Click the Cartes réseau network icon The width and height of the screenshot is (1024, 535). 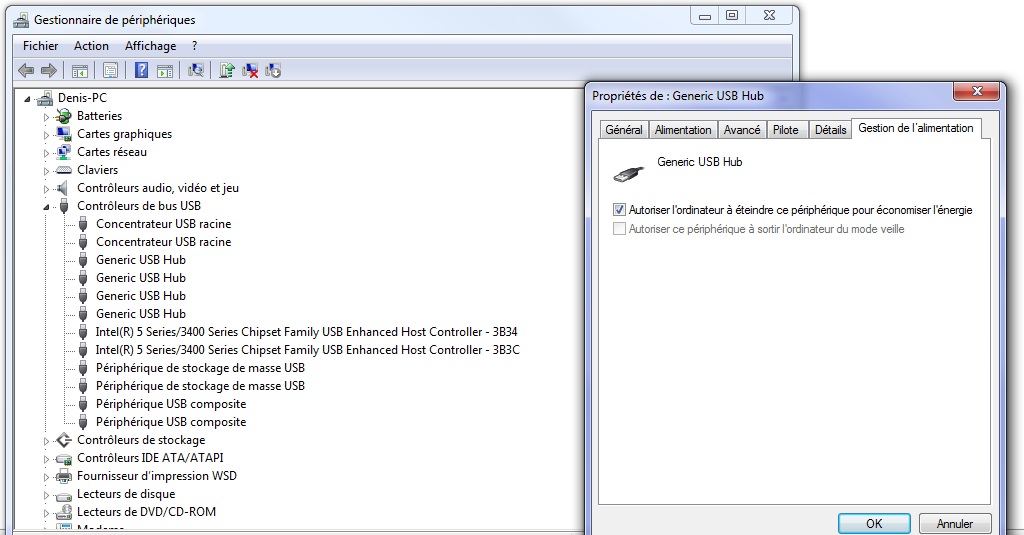click(63, 152)
